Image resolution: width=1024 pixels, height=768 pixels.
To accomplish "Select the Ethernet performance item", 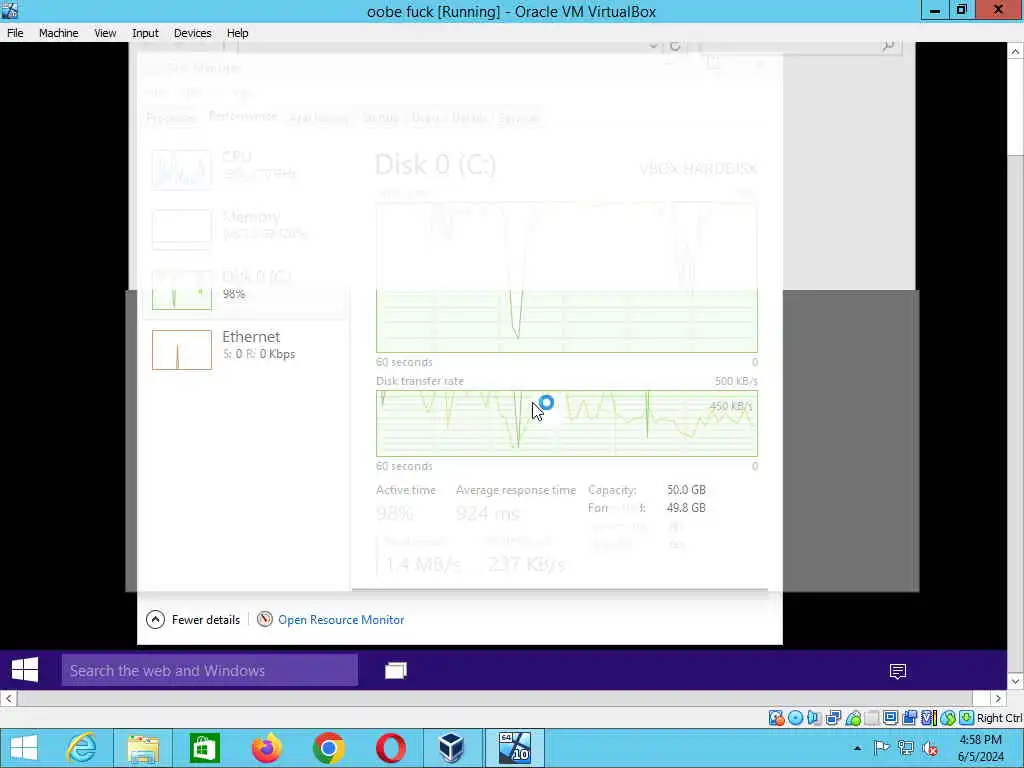I will [245, 349].
